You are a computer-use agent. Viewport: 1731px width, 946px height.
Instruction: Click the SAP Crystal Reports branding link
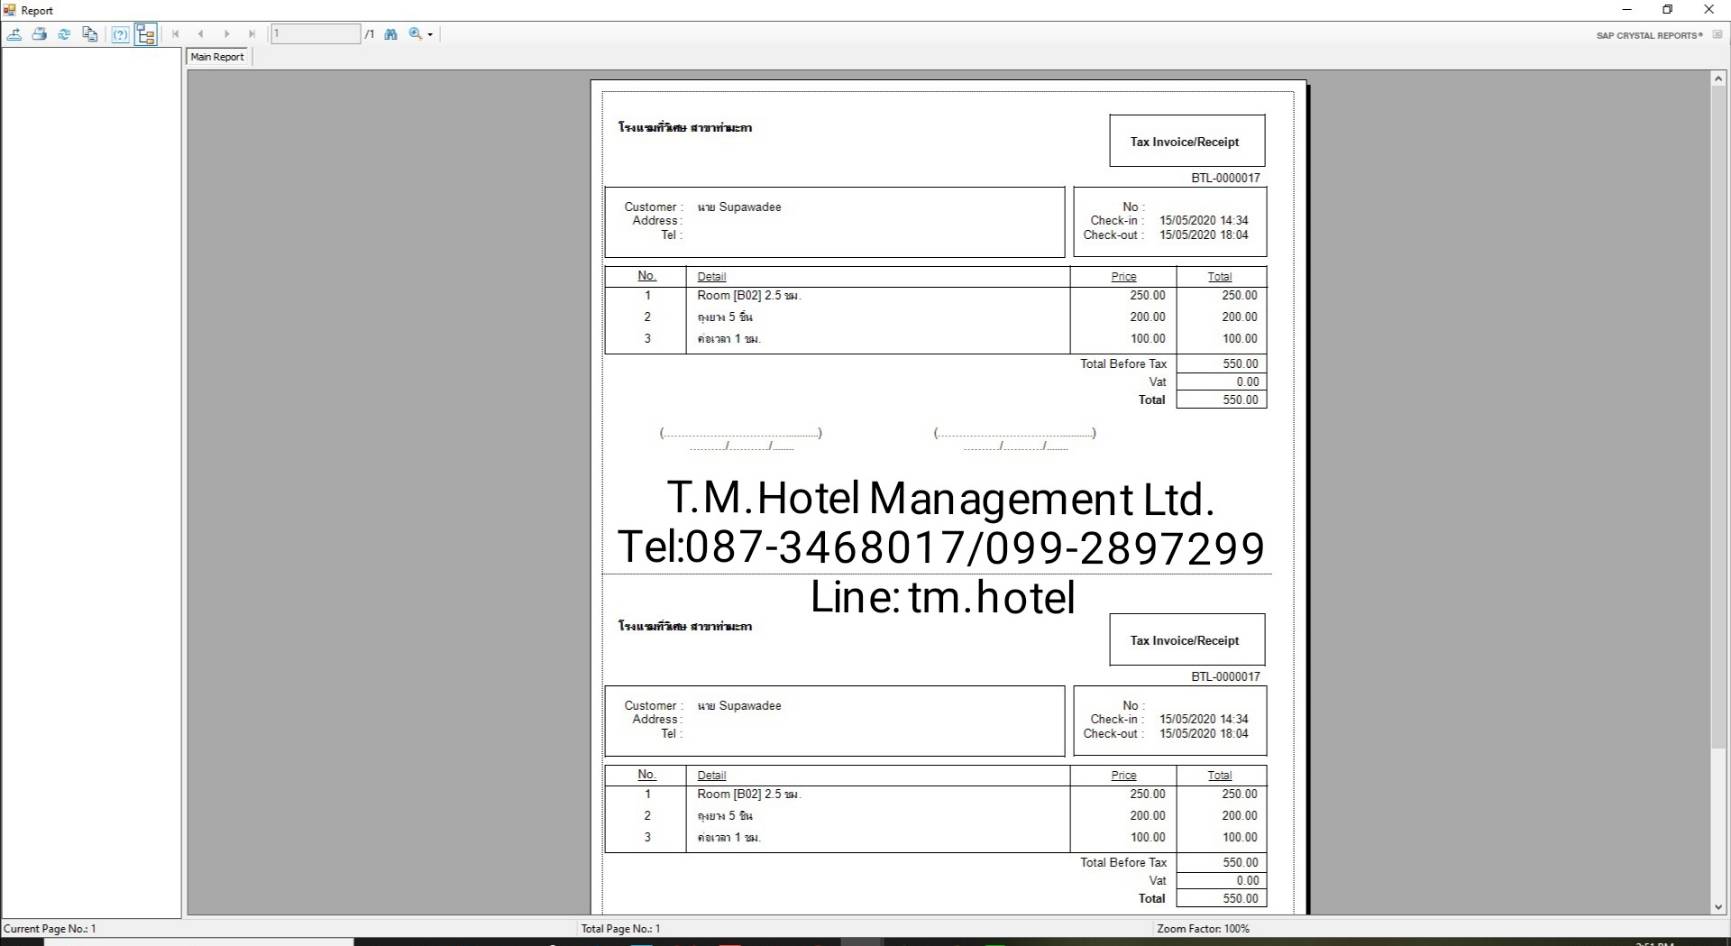coord(1648,34)
